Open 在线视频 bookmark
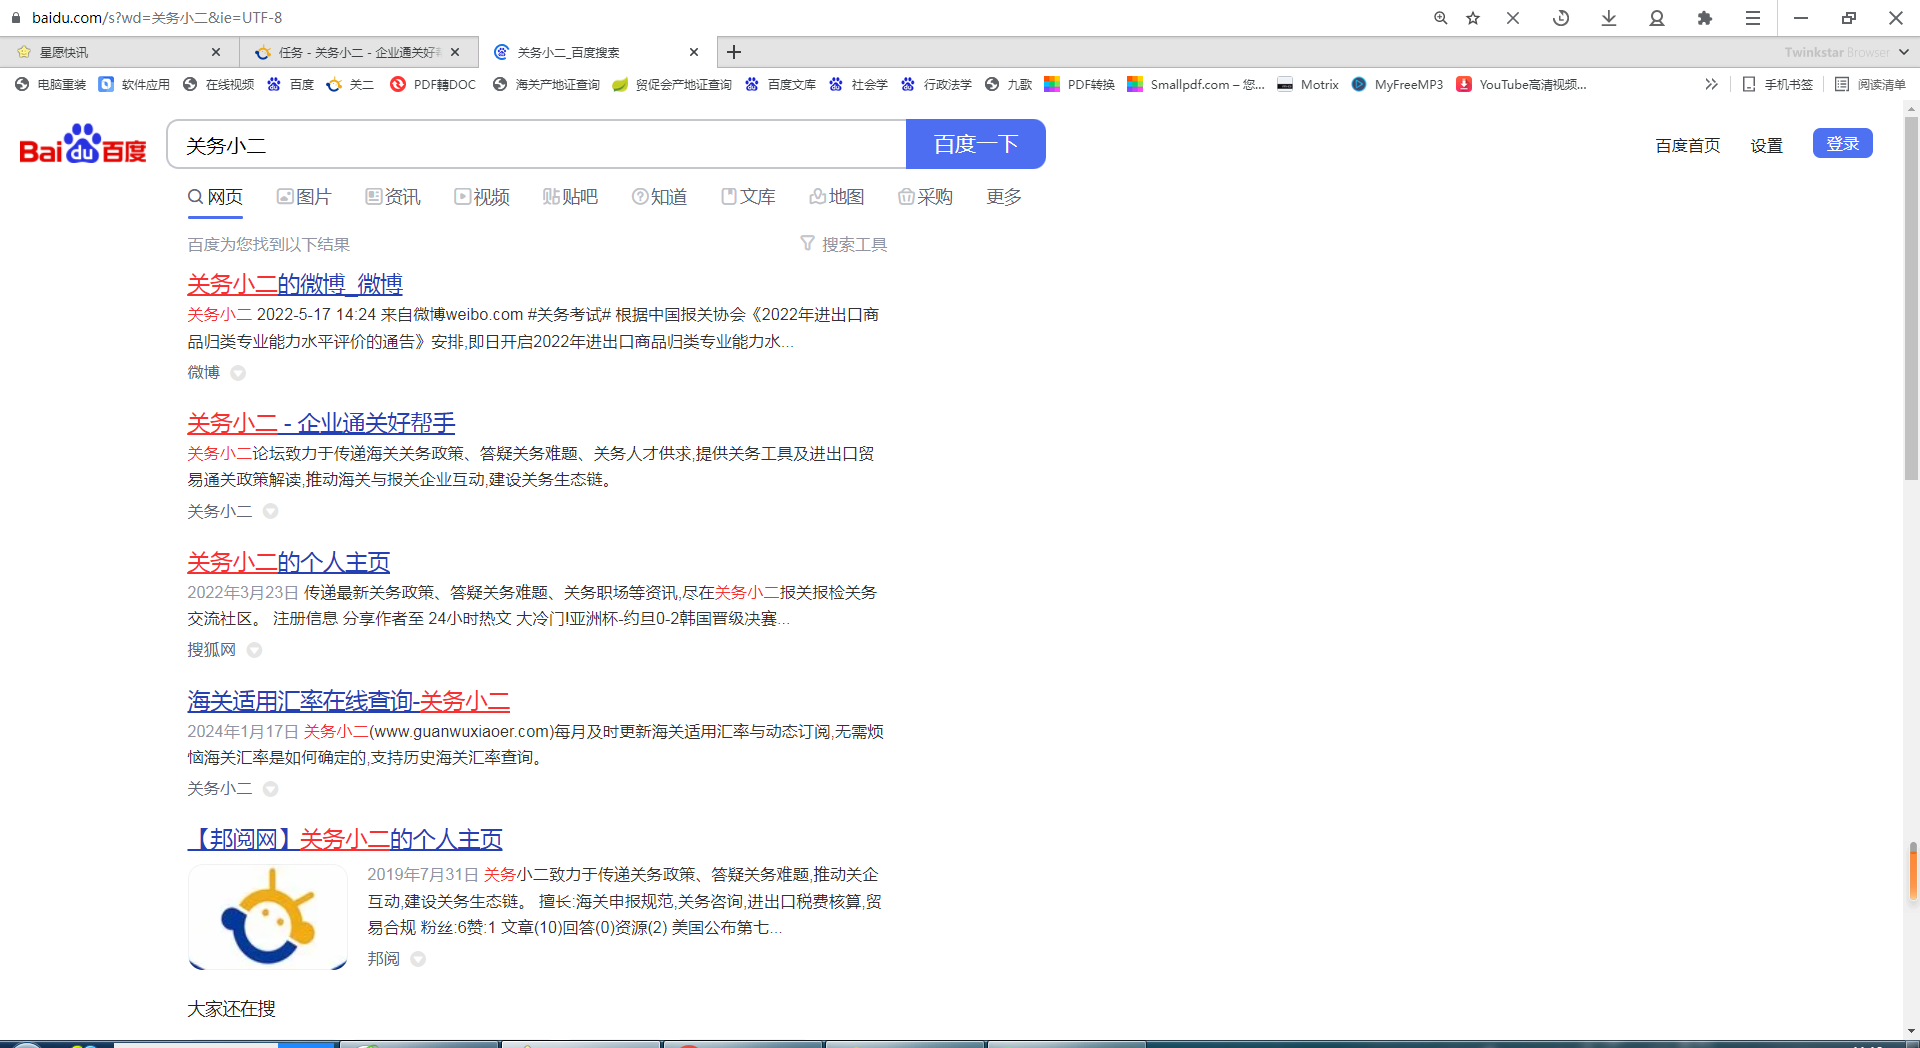Viewport: 1920px width, 1048px height. pyautogui.click(x=219, y=85)
